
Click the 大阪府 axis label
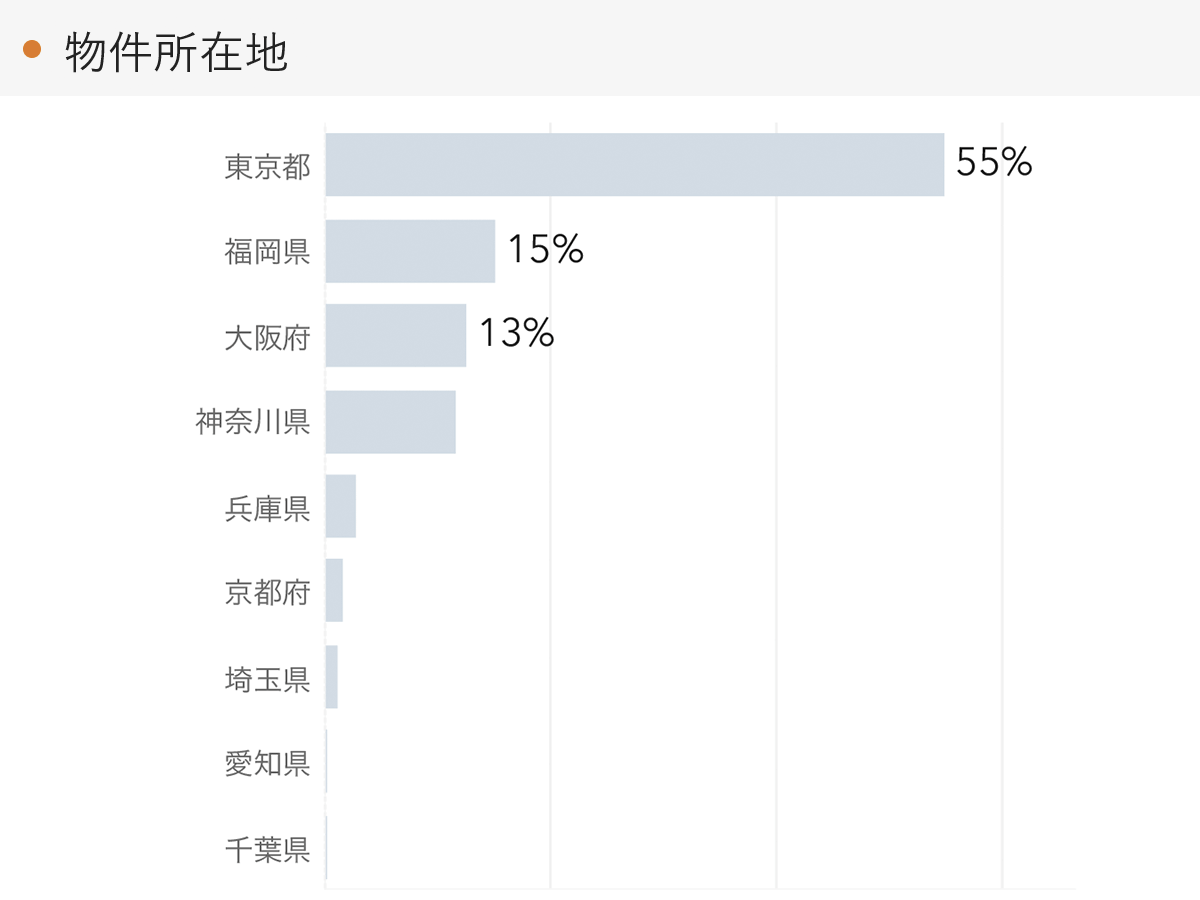(x=267, y=337)
